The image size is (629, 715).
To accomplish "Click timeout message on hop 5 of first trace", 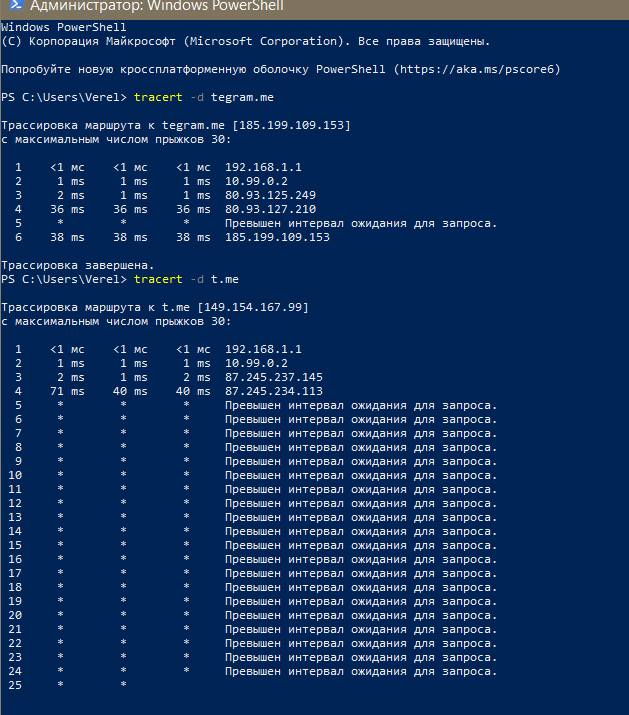I will [361, 223].
